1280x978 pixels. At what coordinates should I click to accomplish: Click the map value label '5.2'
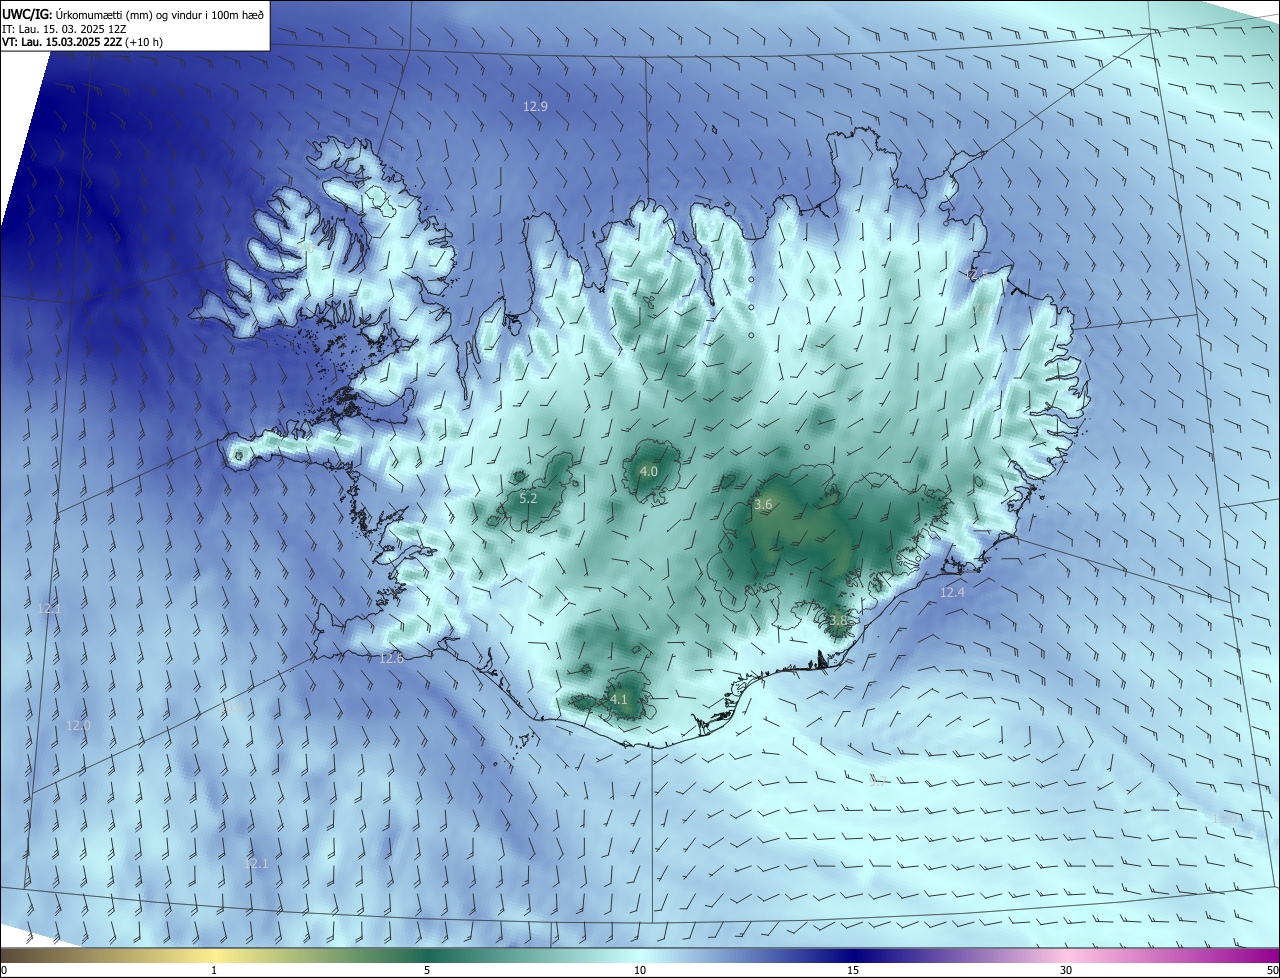point(529,498)
